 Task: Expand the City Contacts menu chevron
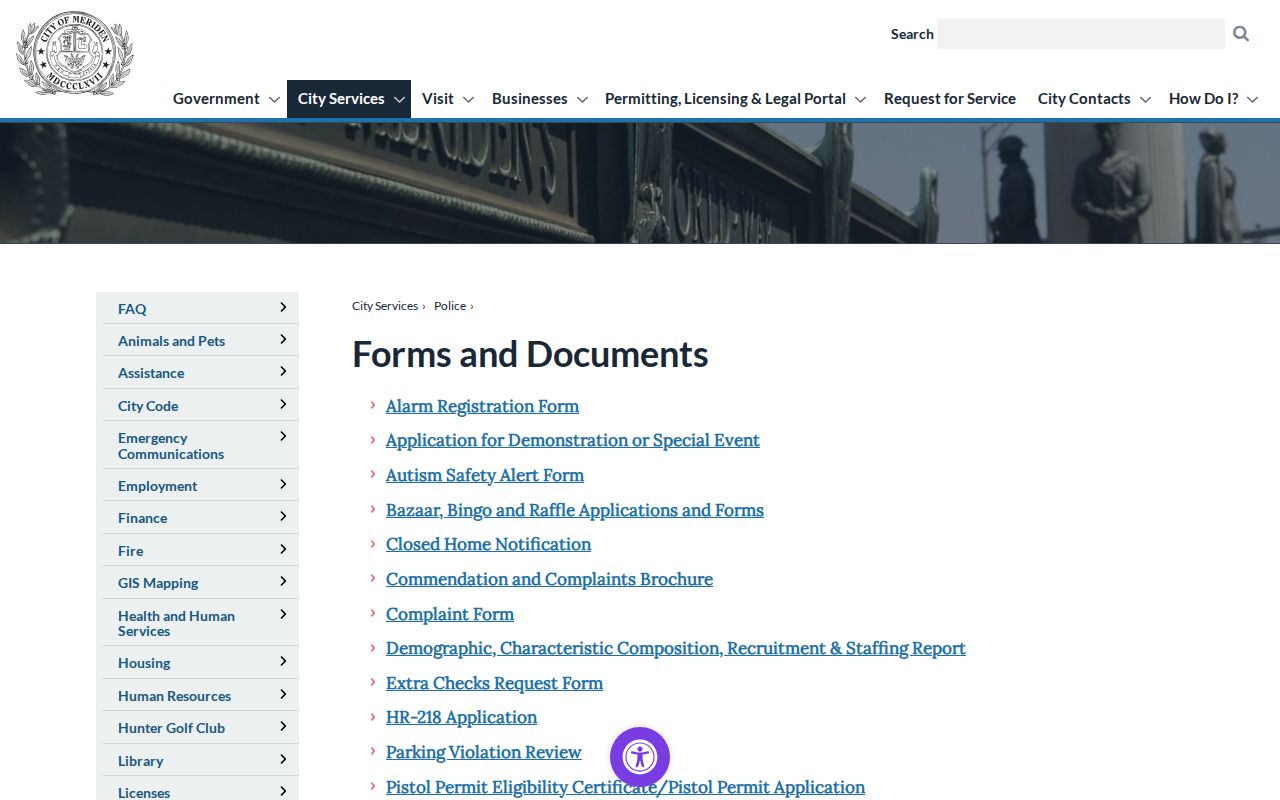tap(1145, 99)
